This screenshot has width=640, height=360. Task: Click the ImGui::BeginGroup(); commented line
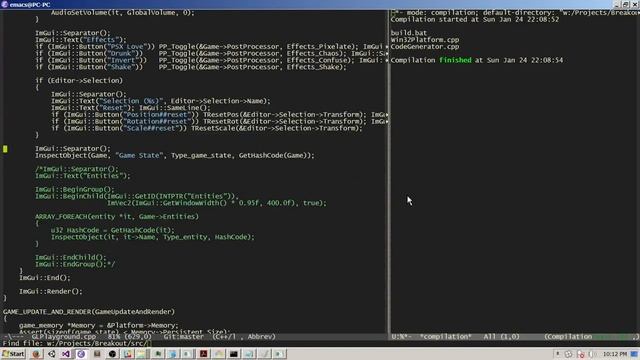coord(75,189)
